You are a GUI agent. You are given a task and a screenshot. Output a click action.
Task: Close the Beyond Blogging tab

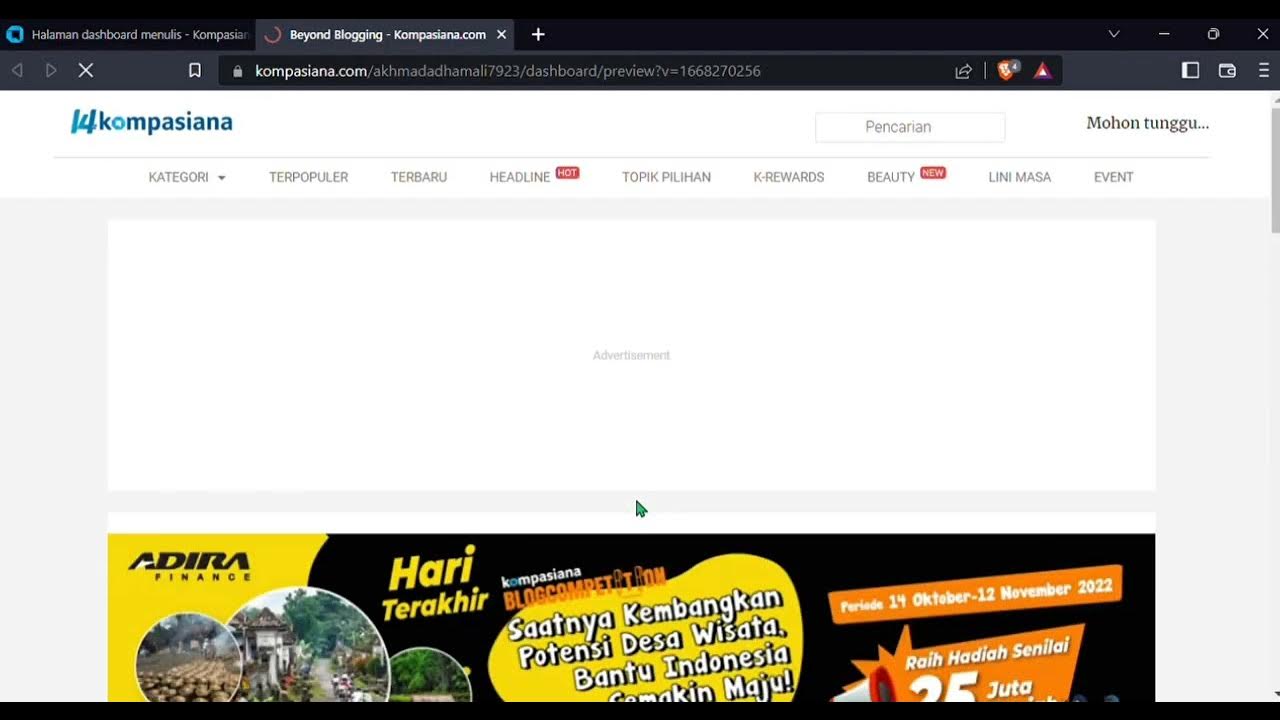click(502, 34)
